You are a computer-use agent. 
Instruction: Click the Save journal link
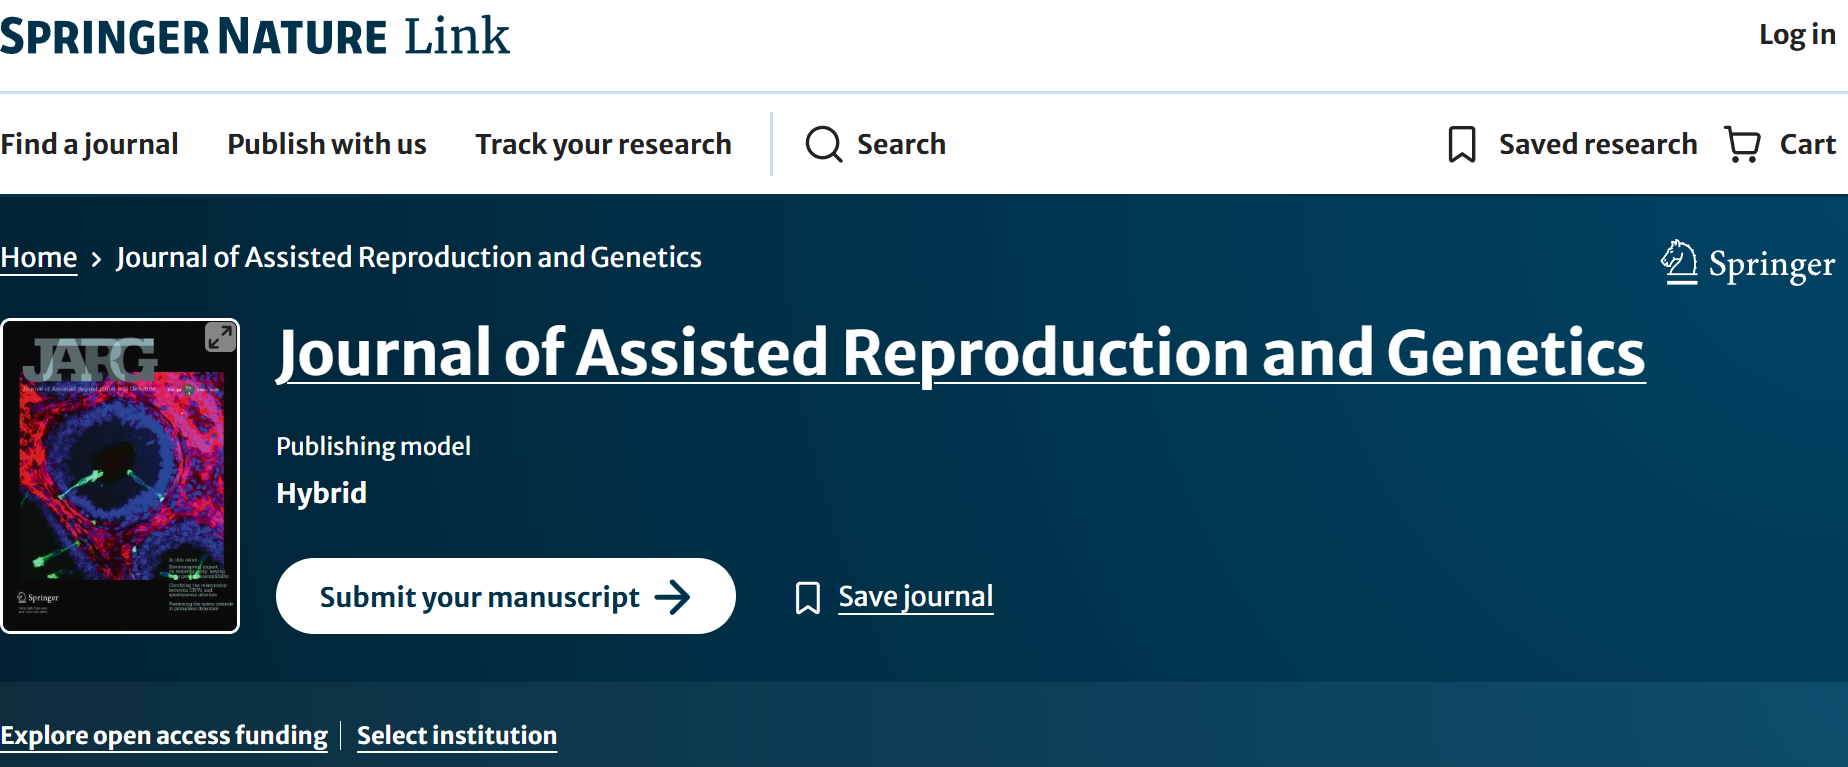point(916,597)
